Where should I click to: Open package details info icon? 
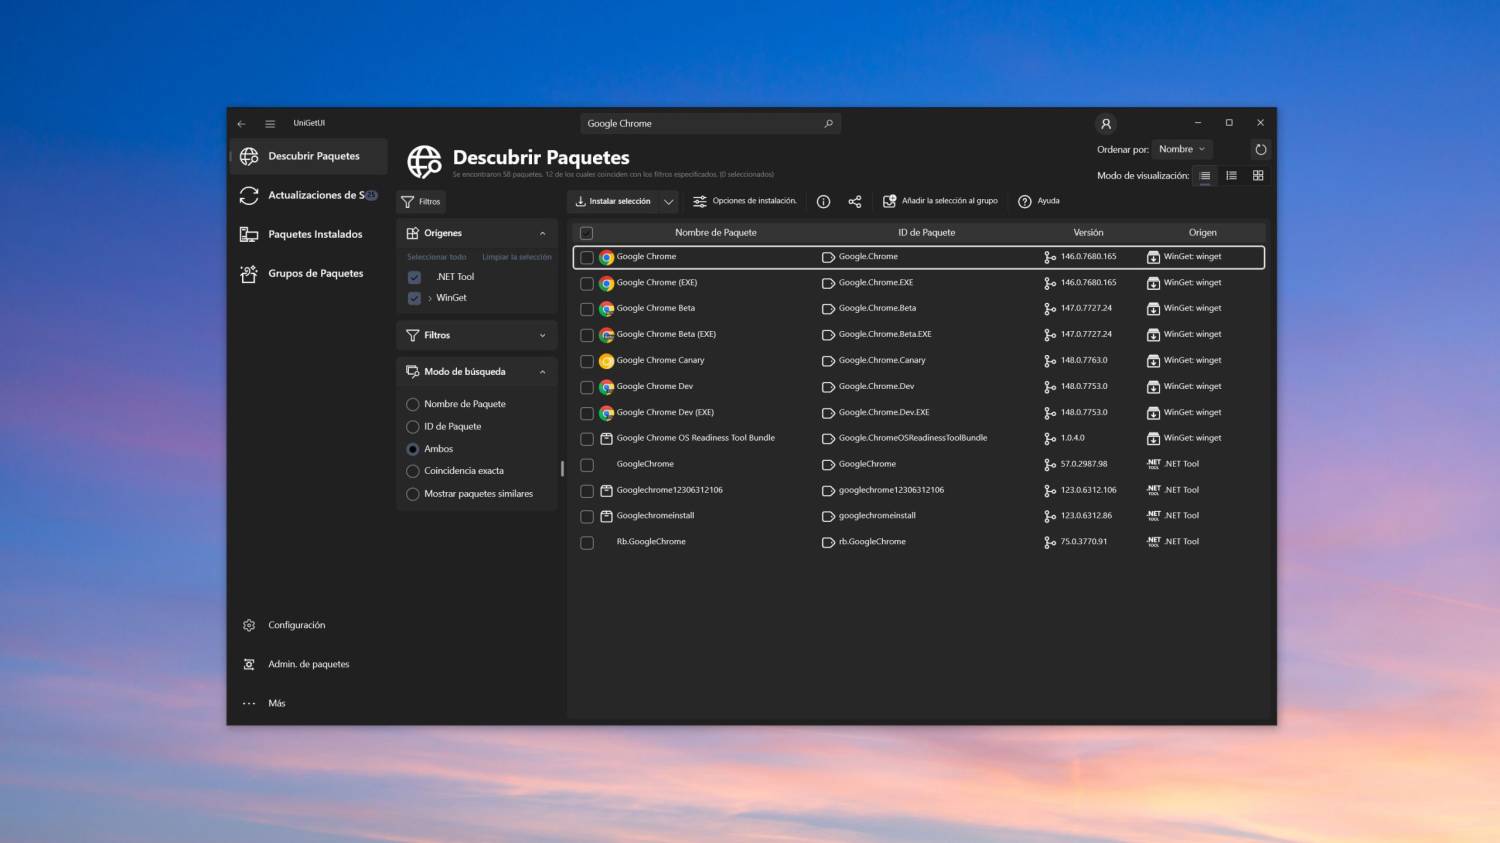click(823, 202)
